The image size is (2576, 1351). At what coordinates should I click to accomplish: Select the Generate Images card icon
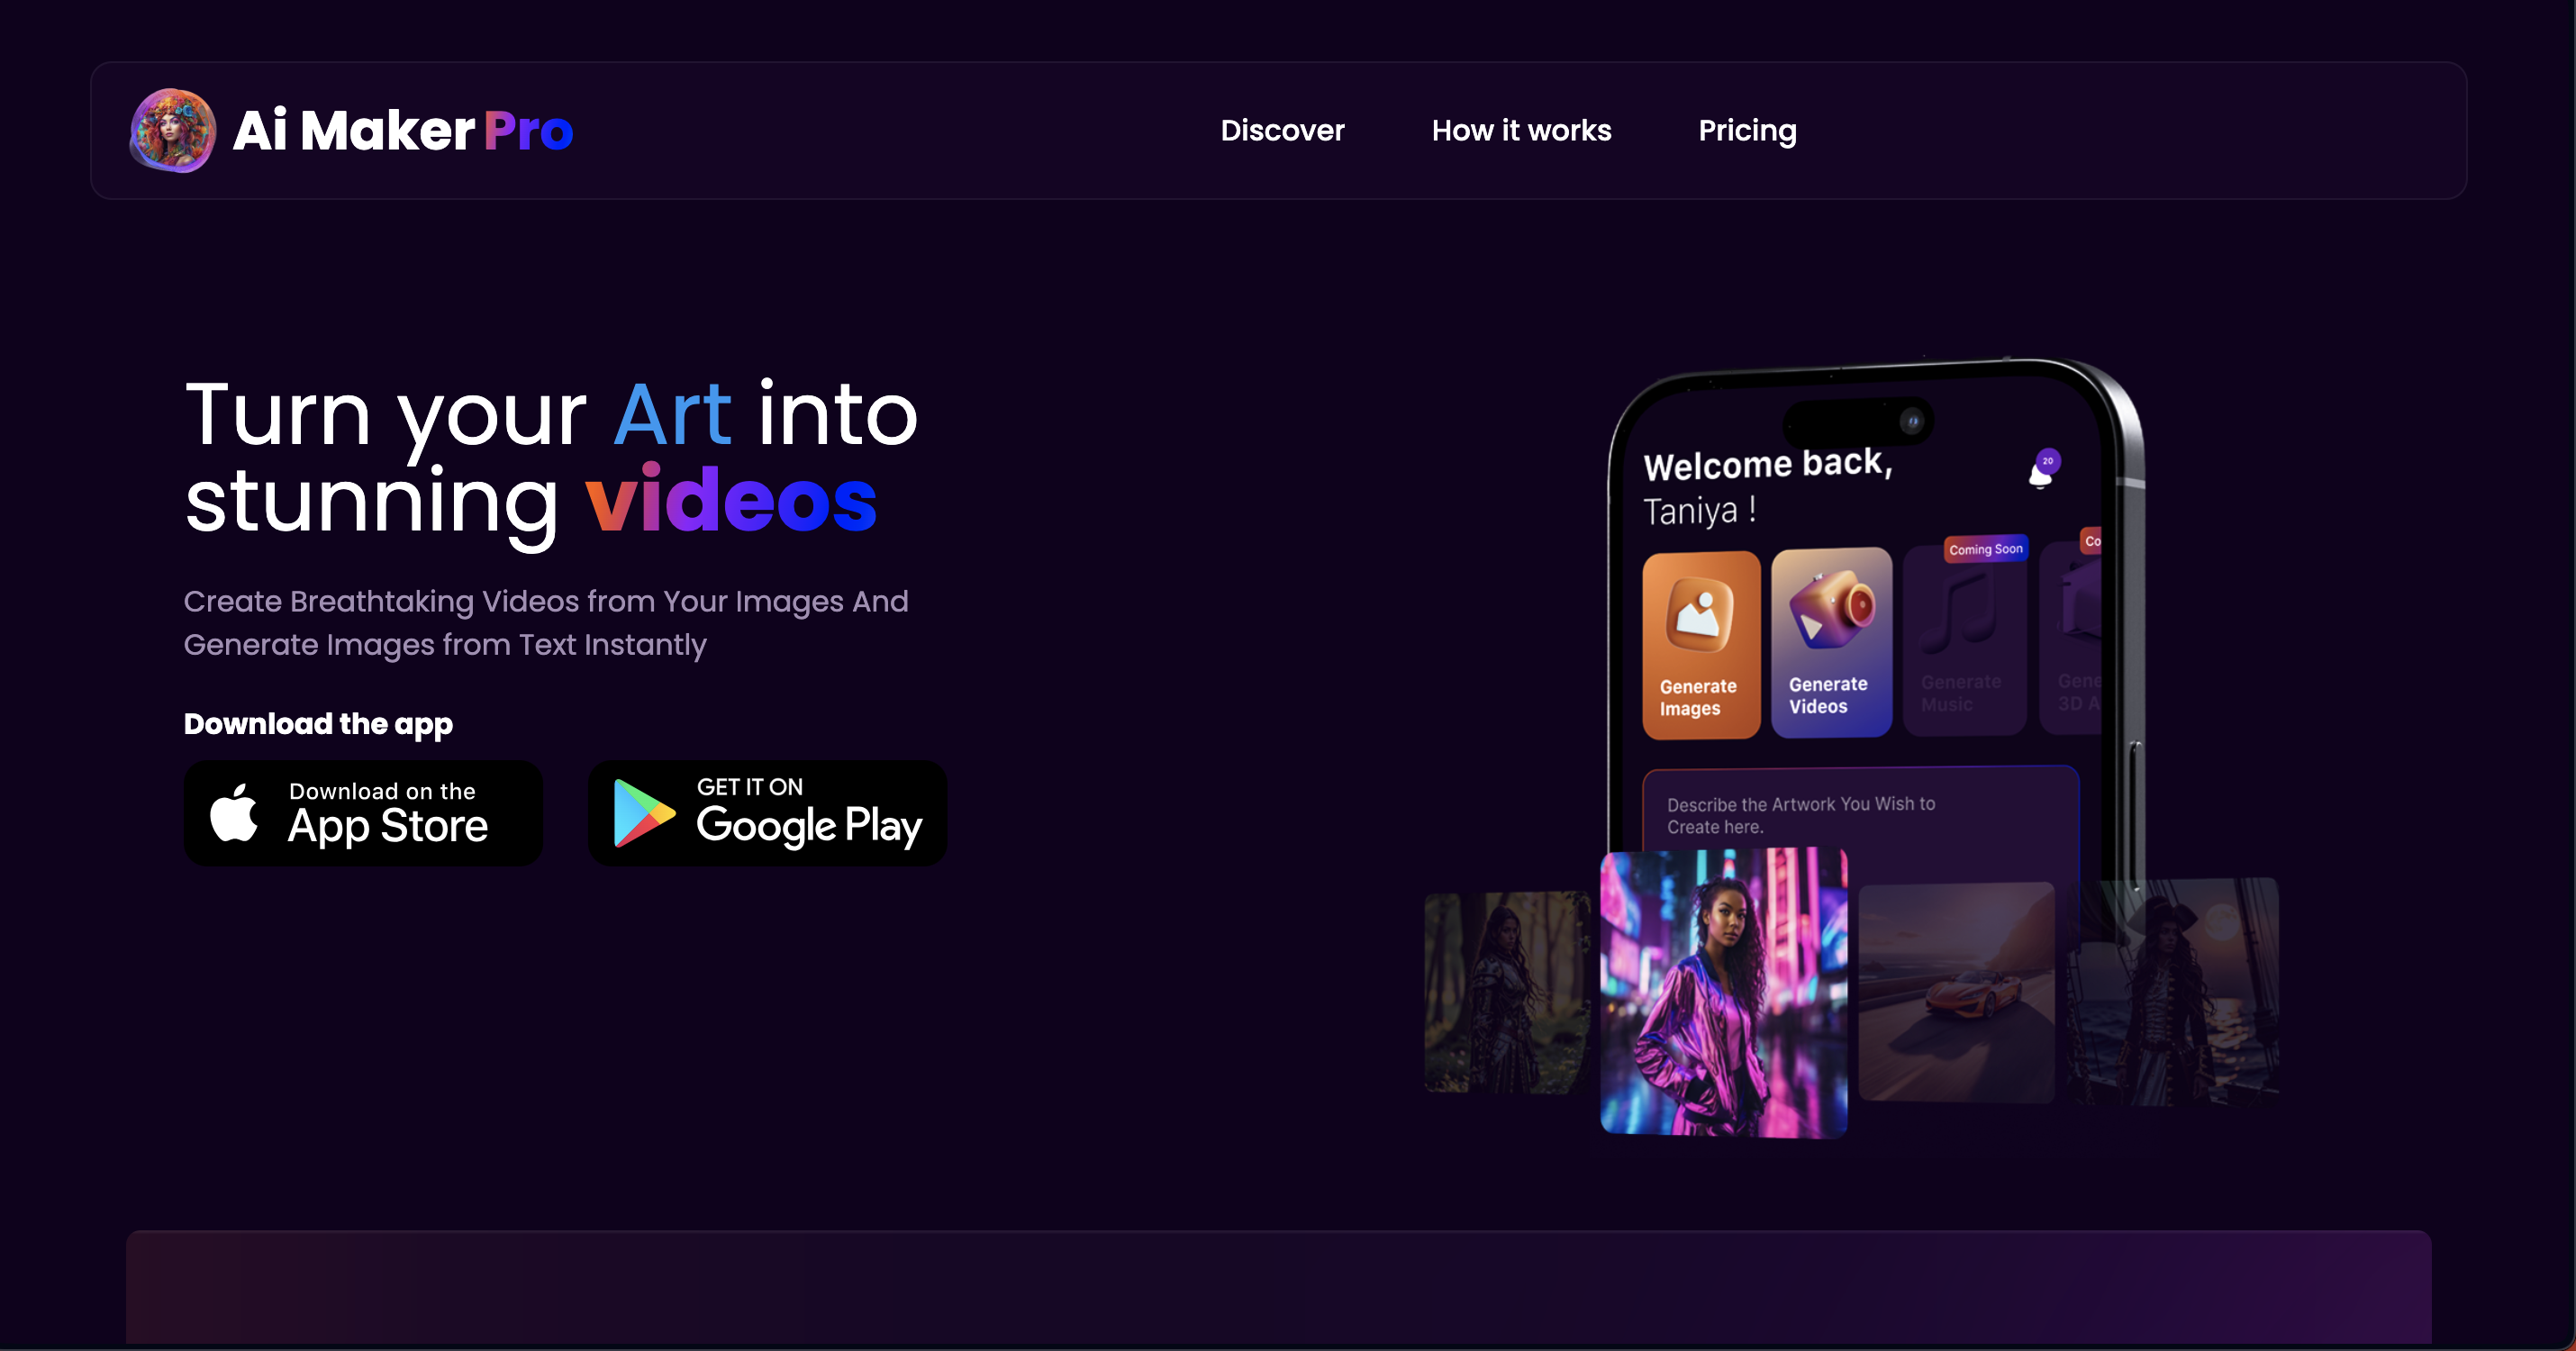[x=1699, y=613]
